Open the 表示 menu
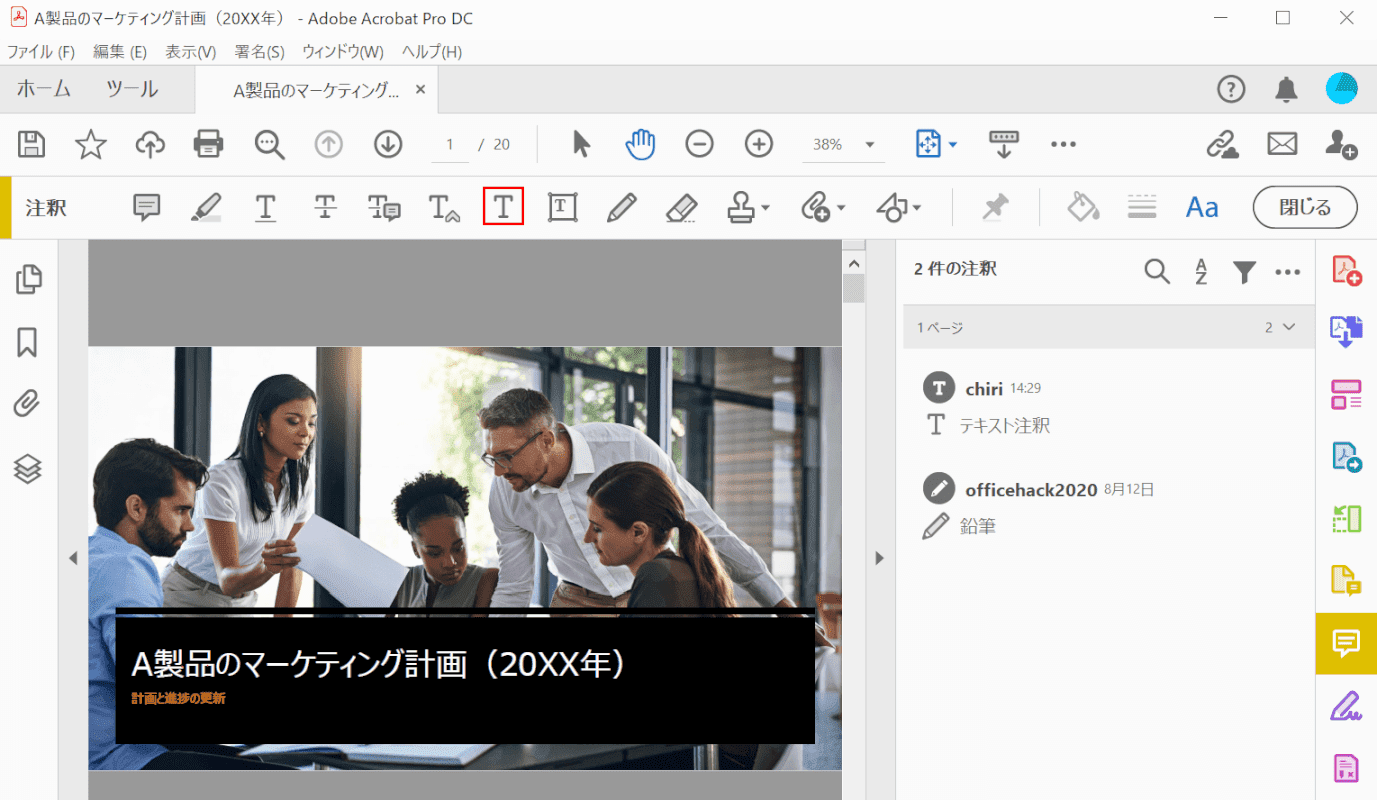The height and width of the screenshot is (800, 1377). pos(190,52)
